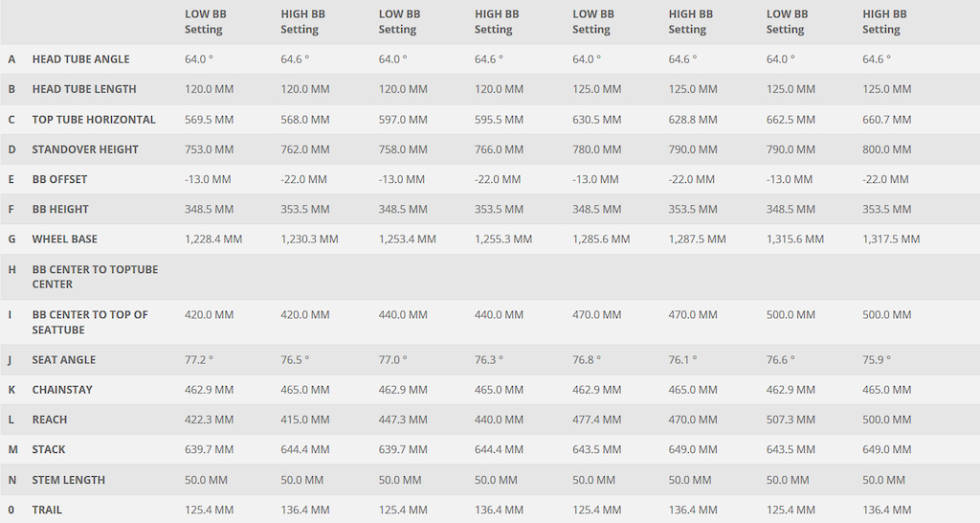
Task: Click the REACH row label
Action: 49,420
